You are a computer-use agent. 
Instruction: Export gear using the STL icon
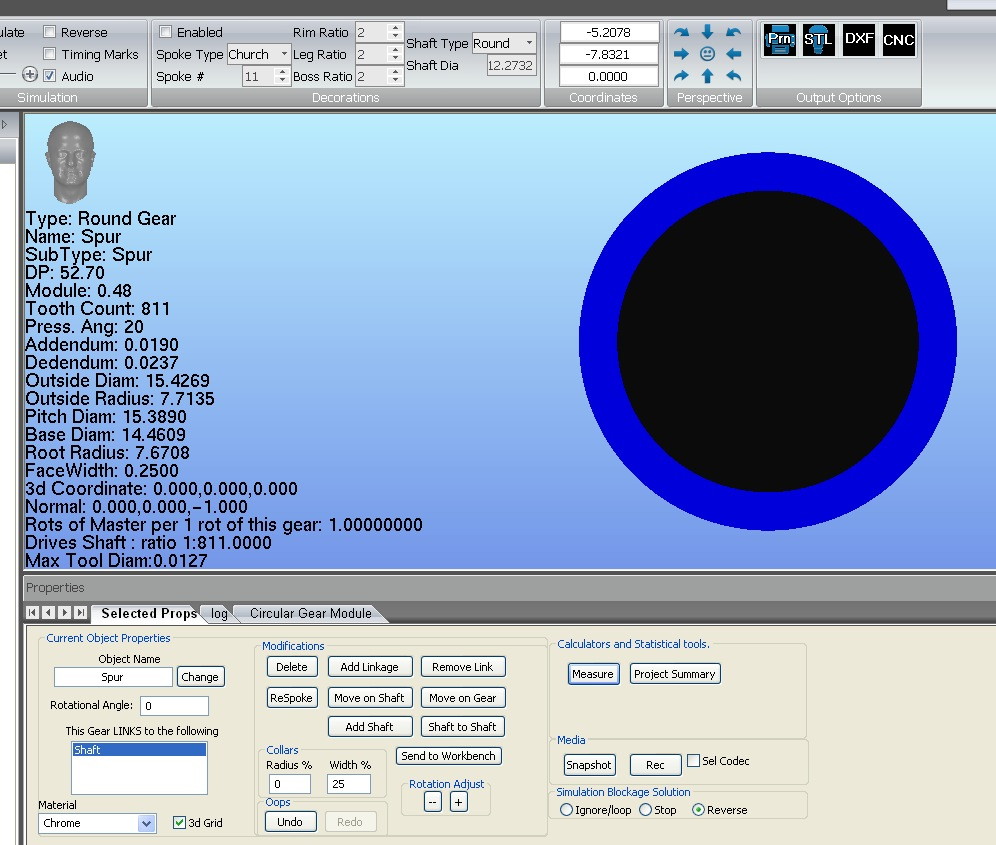pyautogui.click(x=819, y=40)
